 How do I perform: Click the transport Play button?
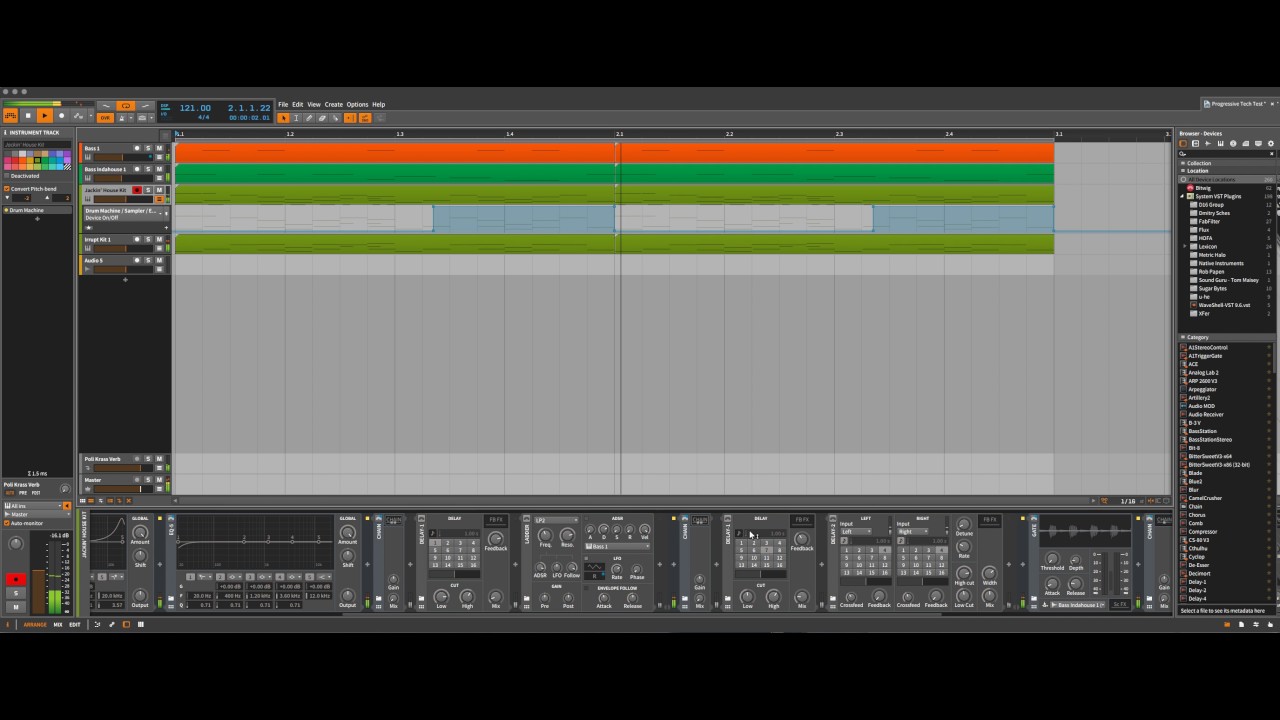(44, 116)
